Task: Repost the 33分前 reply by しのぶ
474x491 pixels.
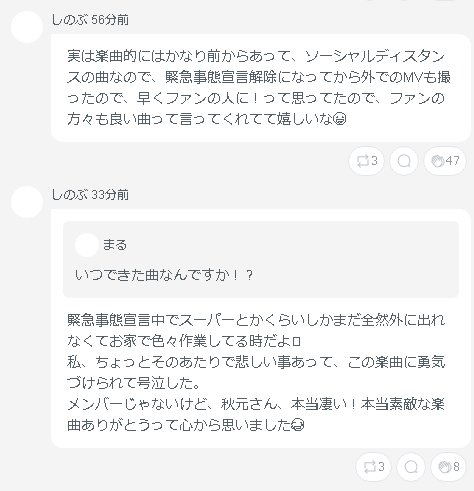Action: pos(373,467)
